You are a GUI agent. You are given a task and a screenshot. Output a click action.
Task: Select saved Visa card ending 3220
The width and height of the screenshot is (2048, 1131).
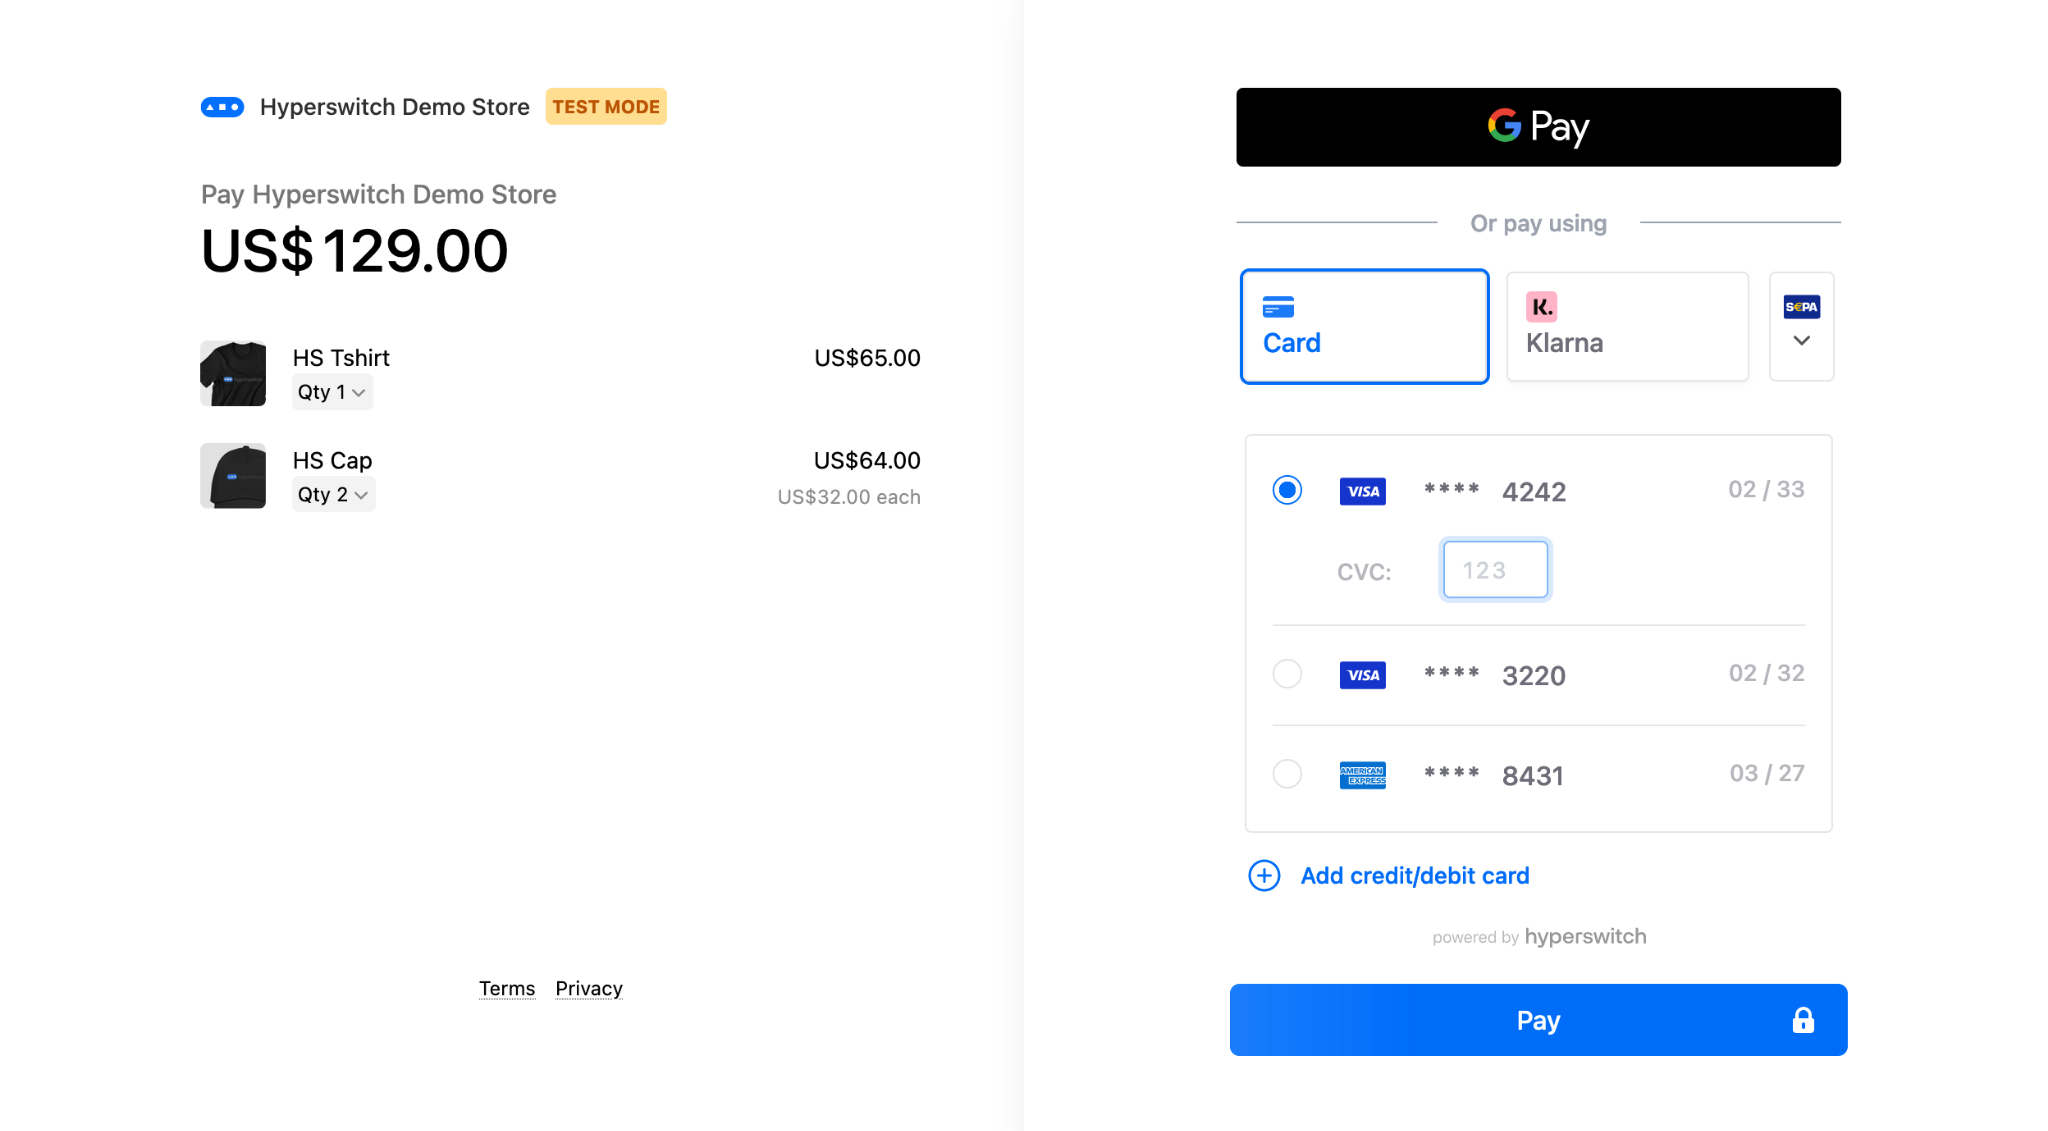pos(1287,674)
